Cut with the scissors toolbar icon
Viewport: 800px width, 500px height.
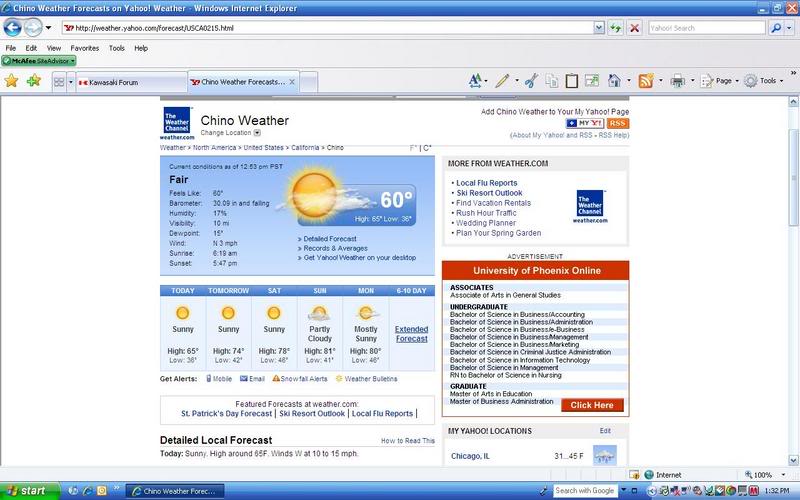531,81
